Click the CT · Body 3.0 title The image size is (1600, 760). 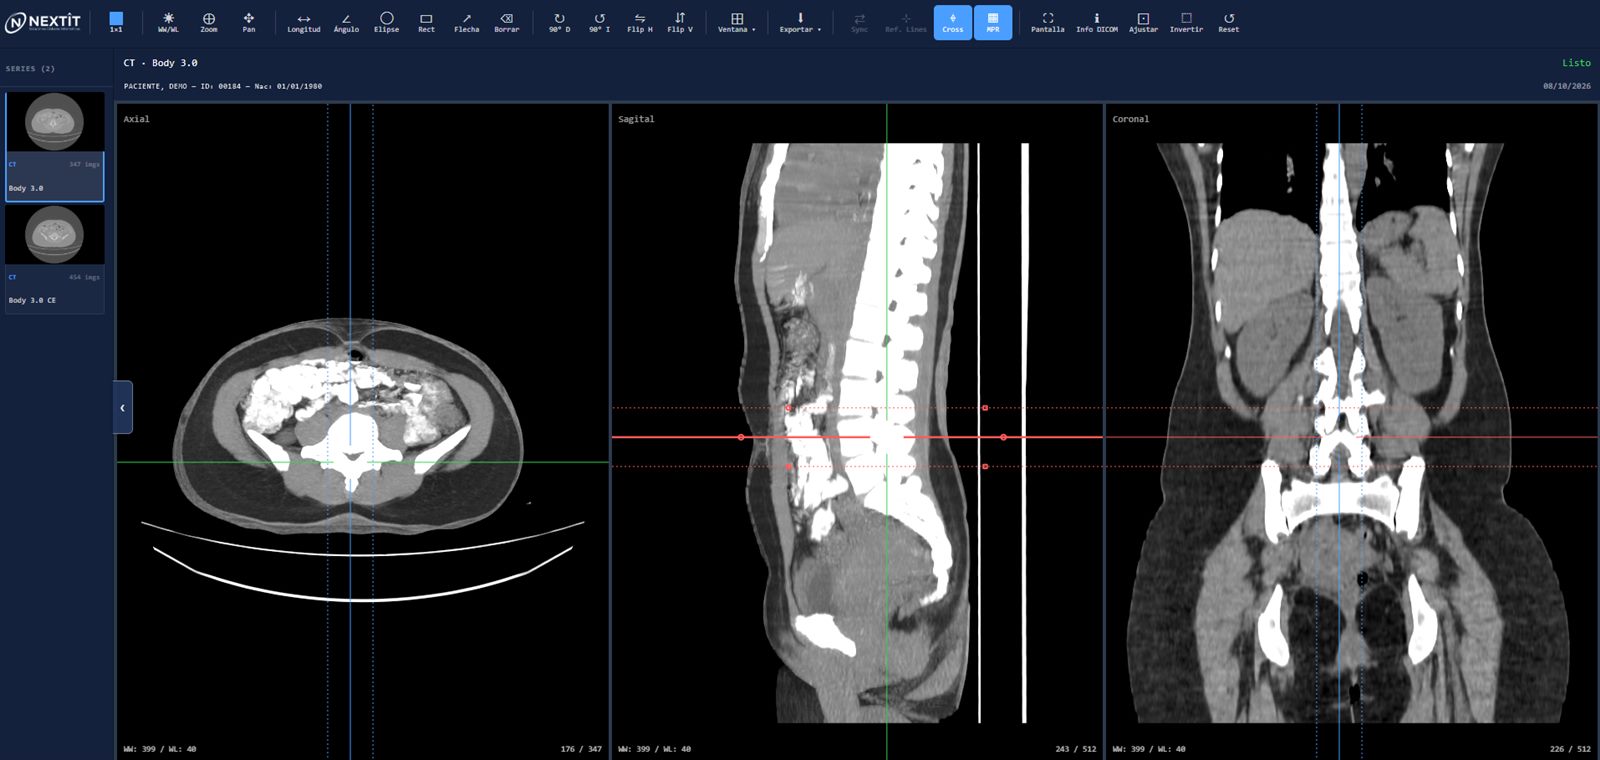pos(160,63)
